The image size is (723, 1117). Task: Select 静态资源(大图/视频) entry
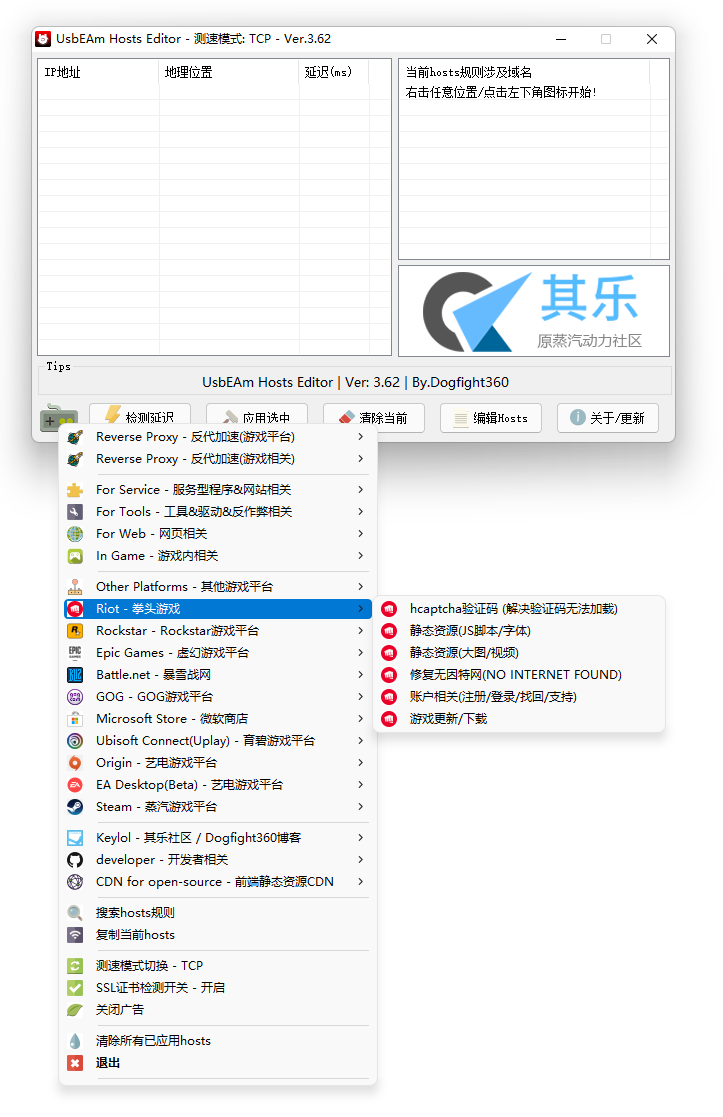(519, 653)
